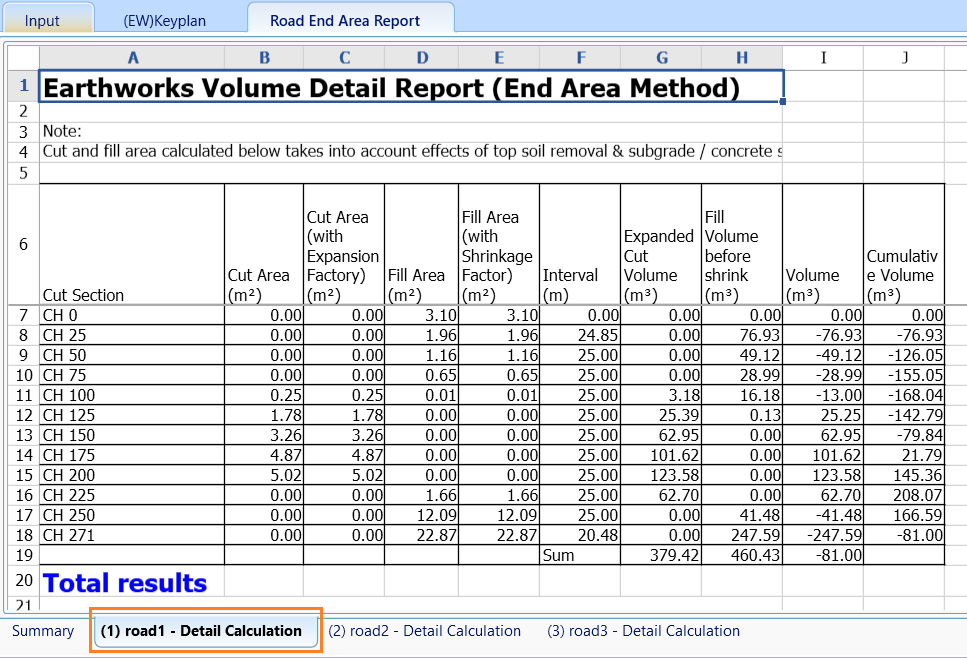Select the 'Cumulative Volume' header cell

[x=904, y=244]
